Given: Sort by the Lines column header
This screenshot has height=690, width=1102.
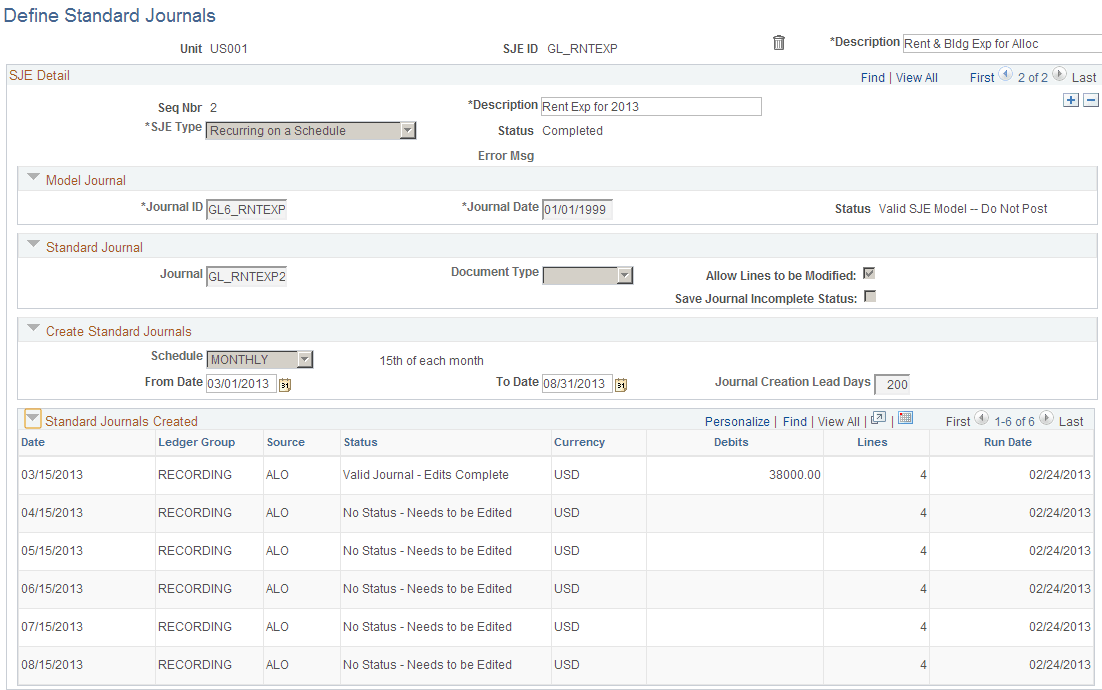Looking at the screenshot, I should coord(872,442).
